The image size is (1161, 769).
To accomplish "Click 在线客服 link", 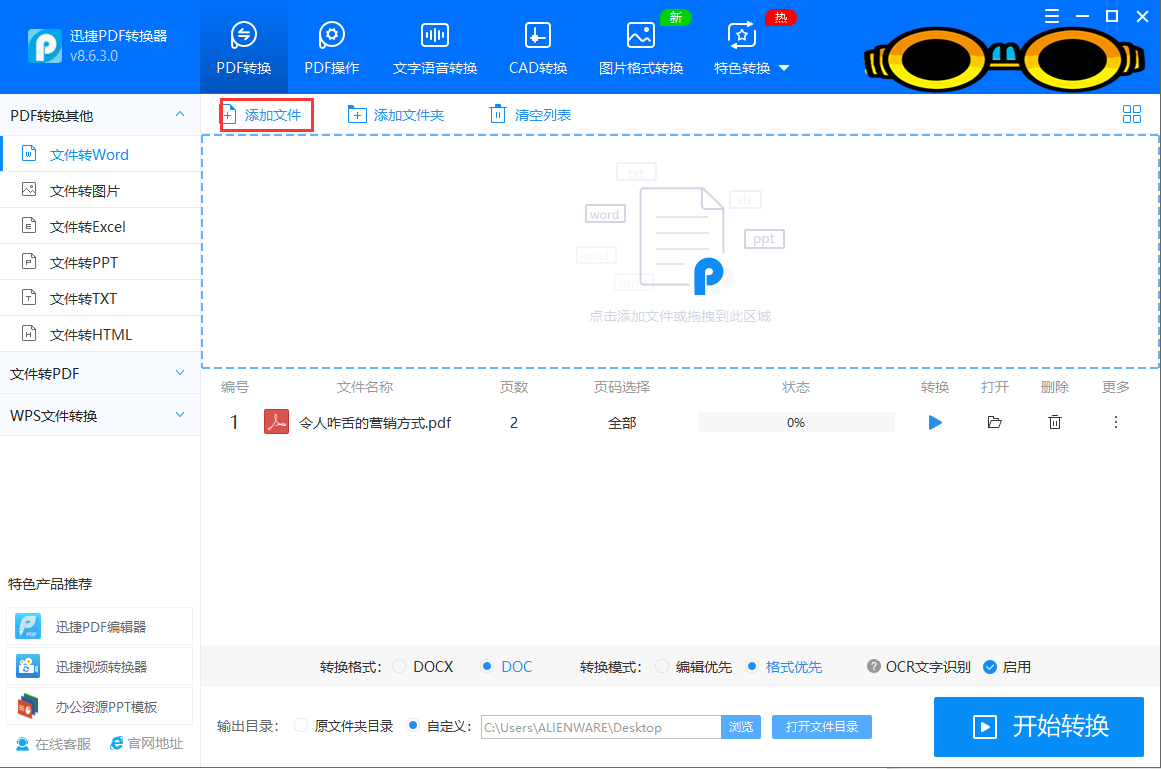I will (53, 743).
